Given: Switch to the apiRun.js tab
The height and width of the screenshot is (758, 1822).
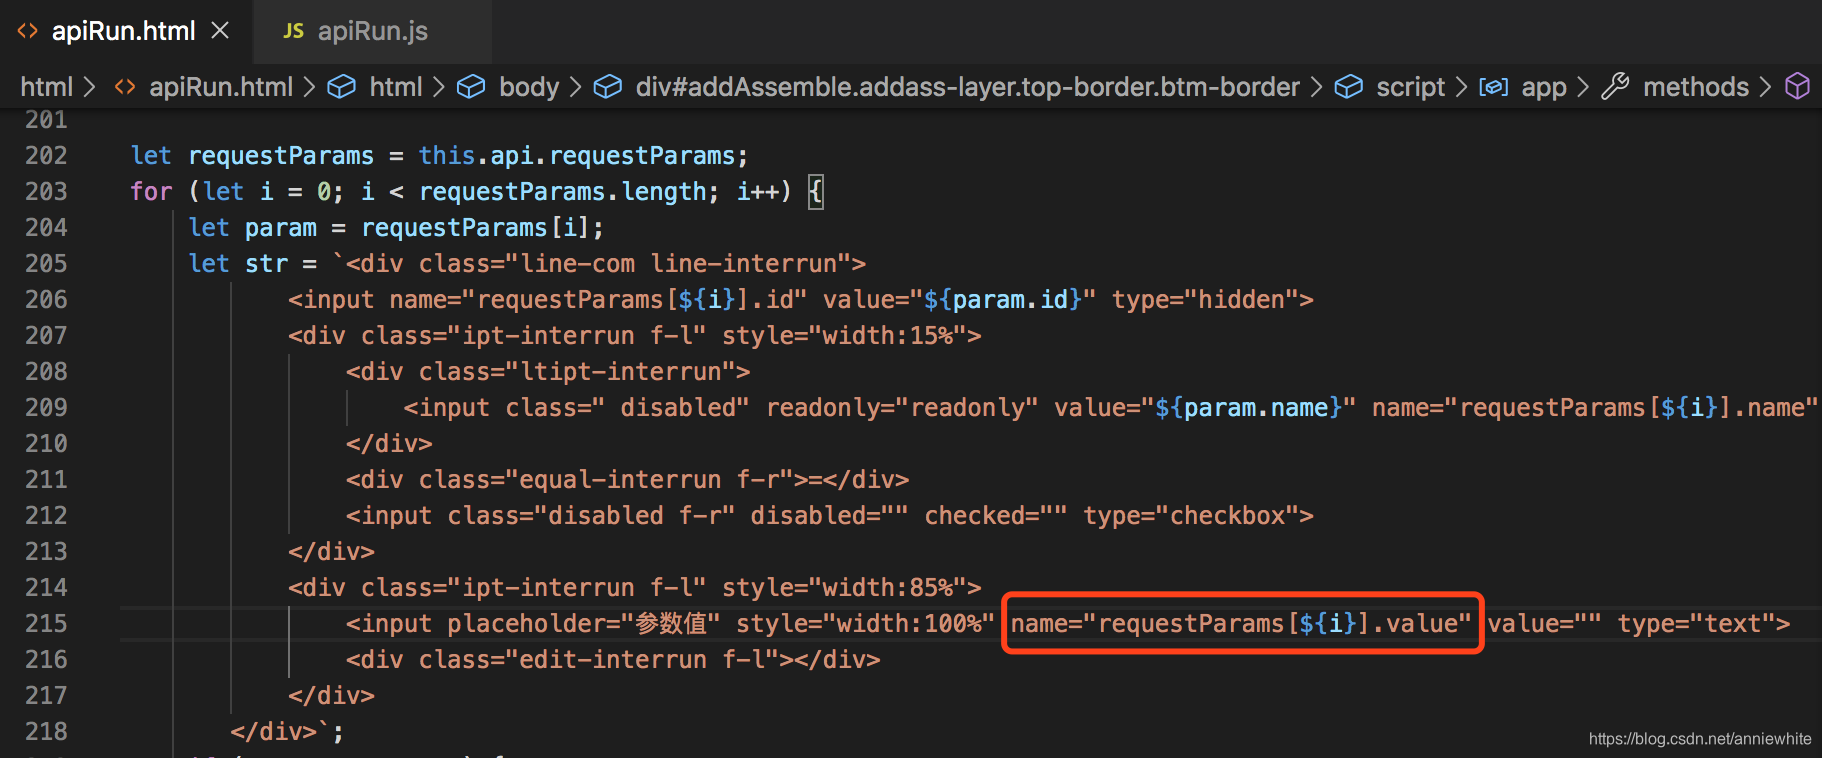Looking at the screenshot, I should 371,31.
